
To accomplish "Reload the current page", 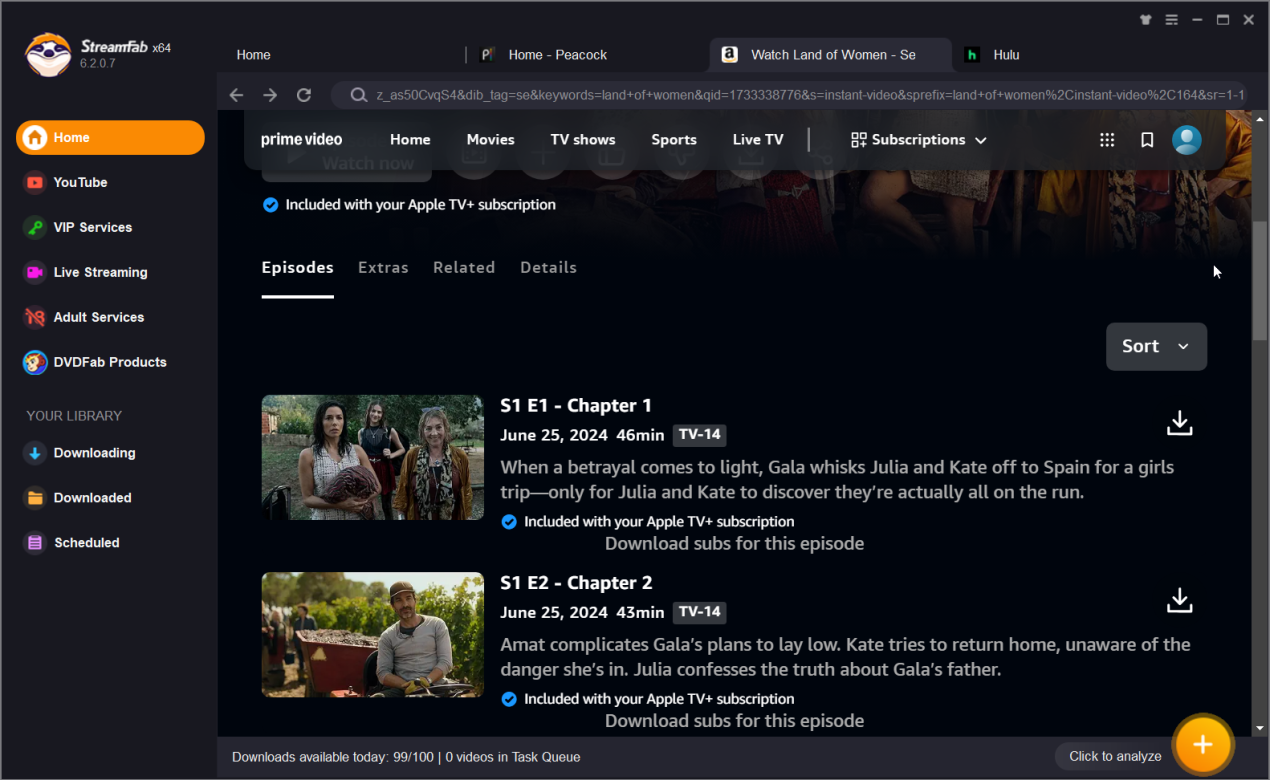I will point(304,95).
